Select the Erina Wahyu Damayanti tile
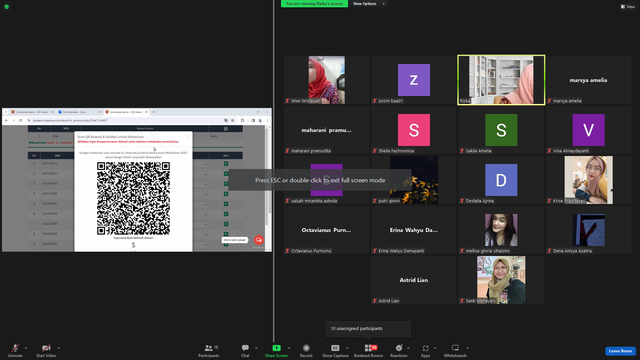Image resolution: width=640 pixels, height=360 pixels. coord(414,230)
